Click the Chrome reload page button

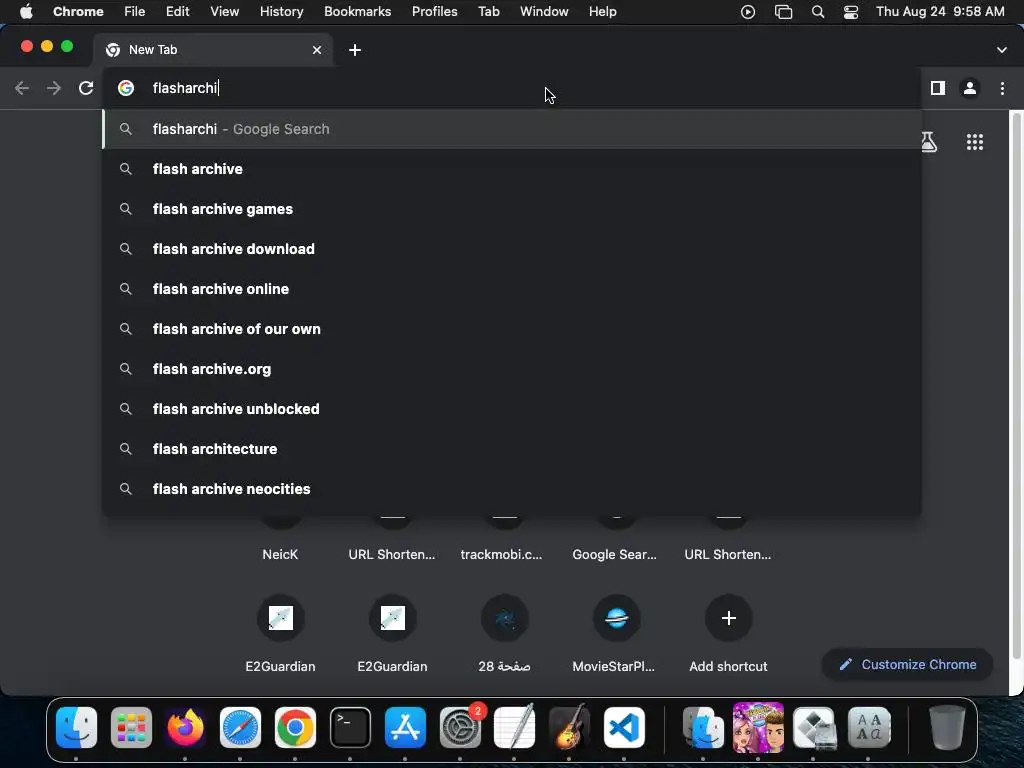coord(86,88)
